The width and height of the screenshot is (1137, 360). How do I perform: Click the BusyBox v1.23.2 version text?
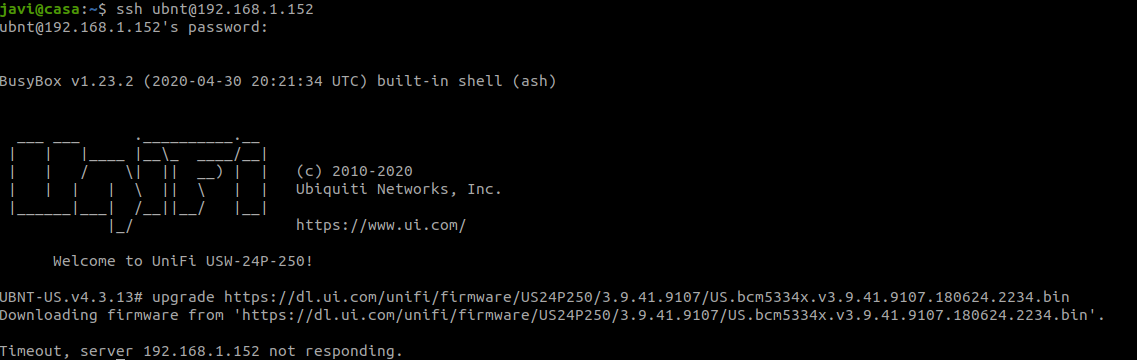click(67, 81)
